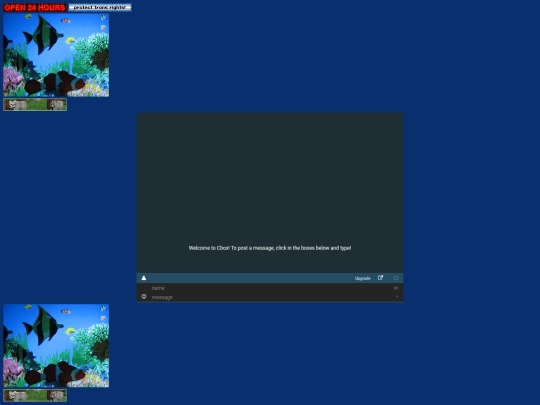This screenshot has width=540, height=405.
Task: Click the Upgrade link
Action: point(363,278)
